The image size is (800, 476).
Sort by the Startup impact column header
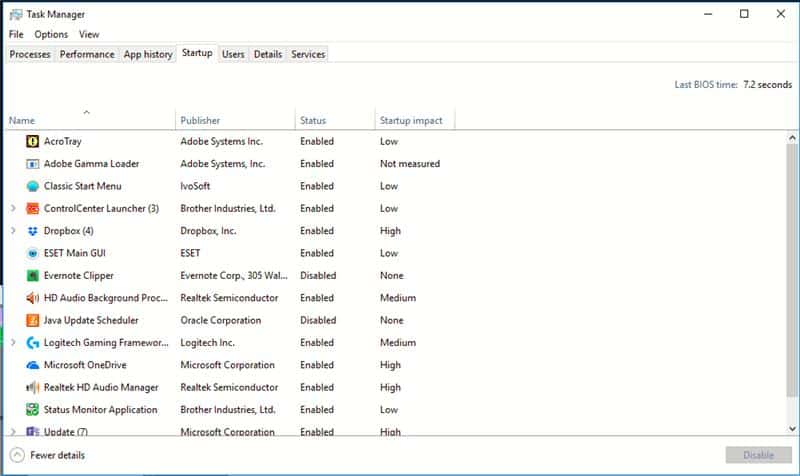point(411,120)
